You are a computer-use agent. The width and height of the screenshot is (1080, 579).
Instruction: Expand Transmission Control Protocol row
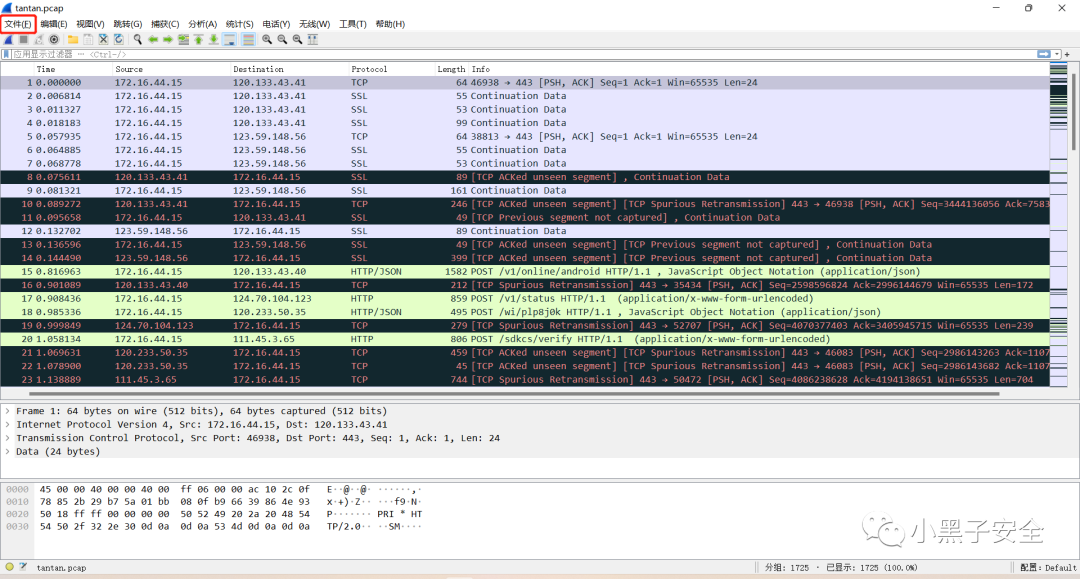[8, 438]
